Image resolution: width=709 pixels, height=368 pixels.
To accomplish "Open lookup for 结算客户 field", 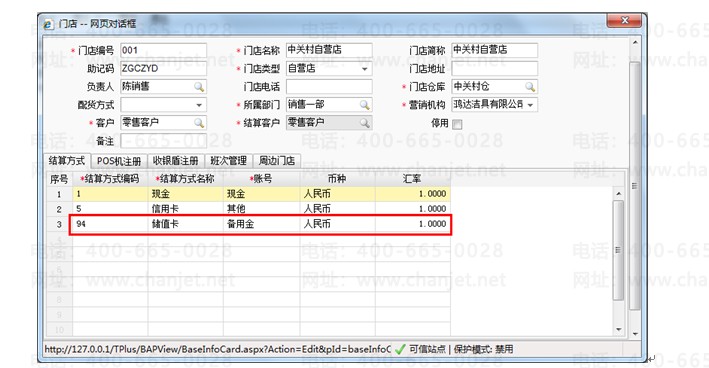I will tap(364, 123).
